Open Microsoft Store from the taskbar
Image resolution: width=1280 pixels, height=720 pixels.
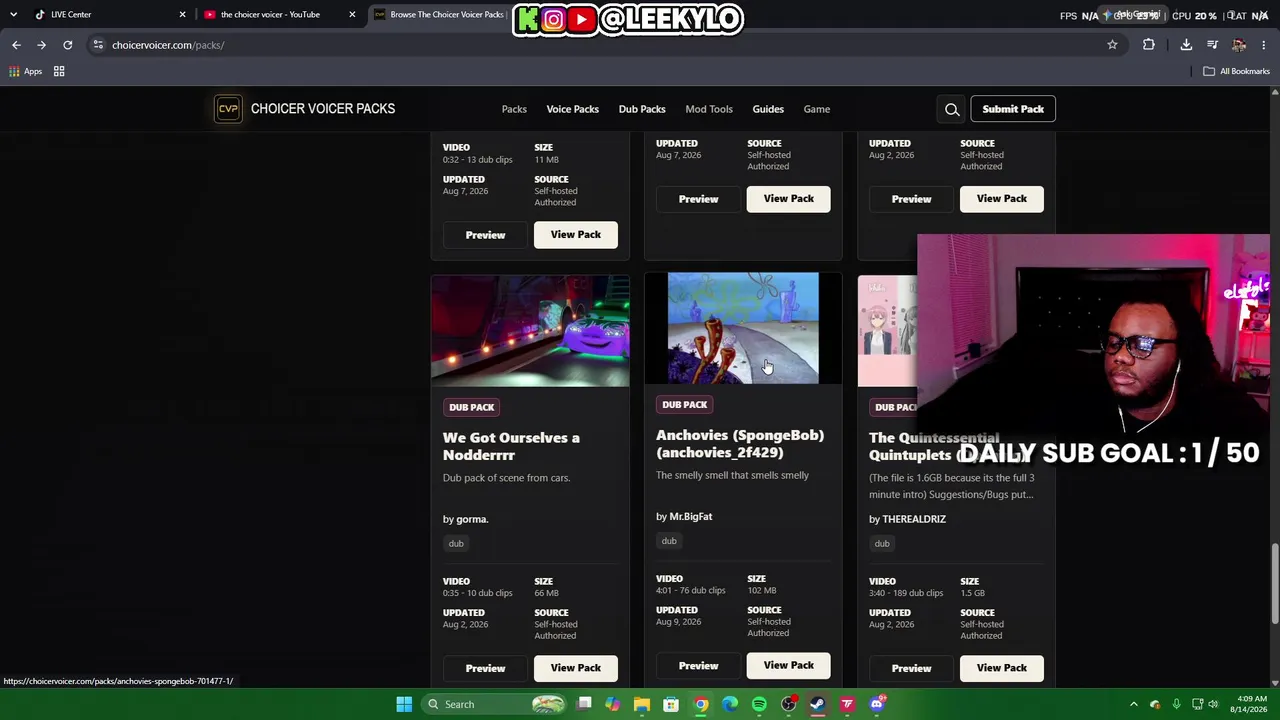671,704
